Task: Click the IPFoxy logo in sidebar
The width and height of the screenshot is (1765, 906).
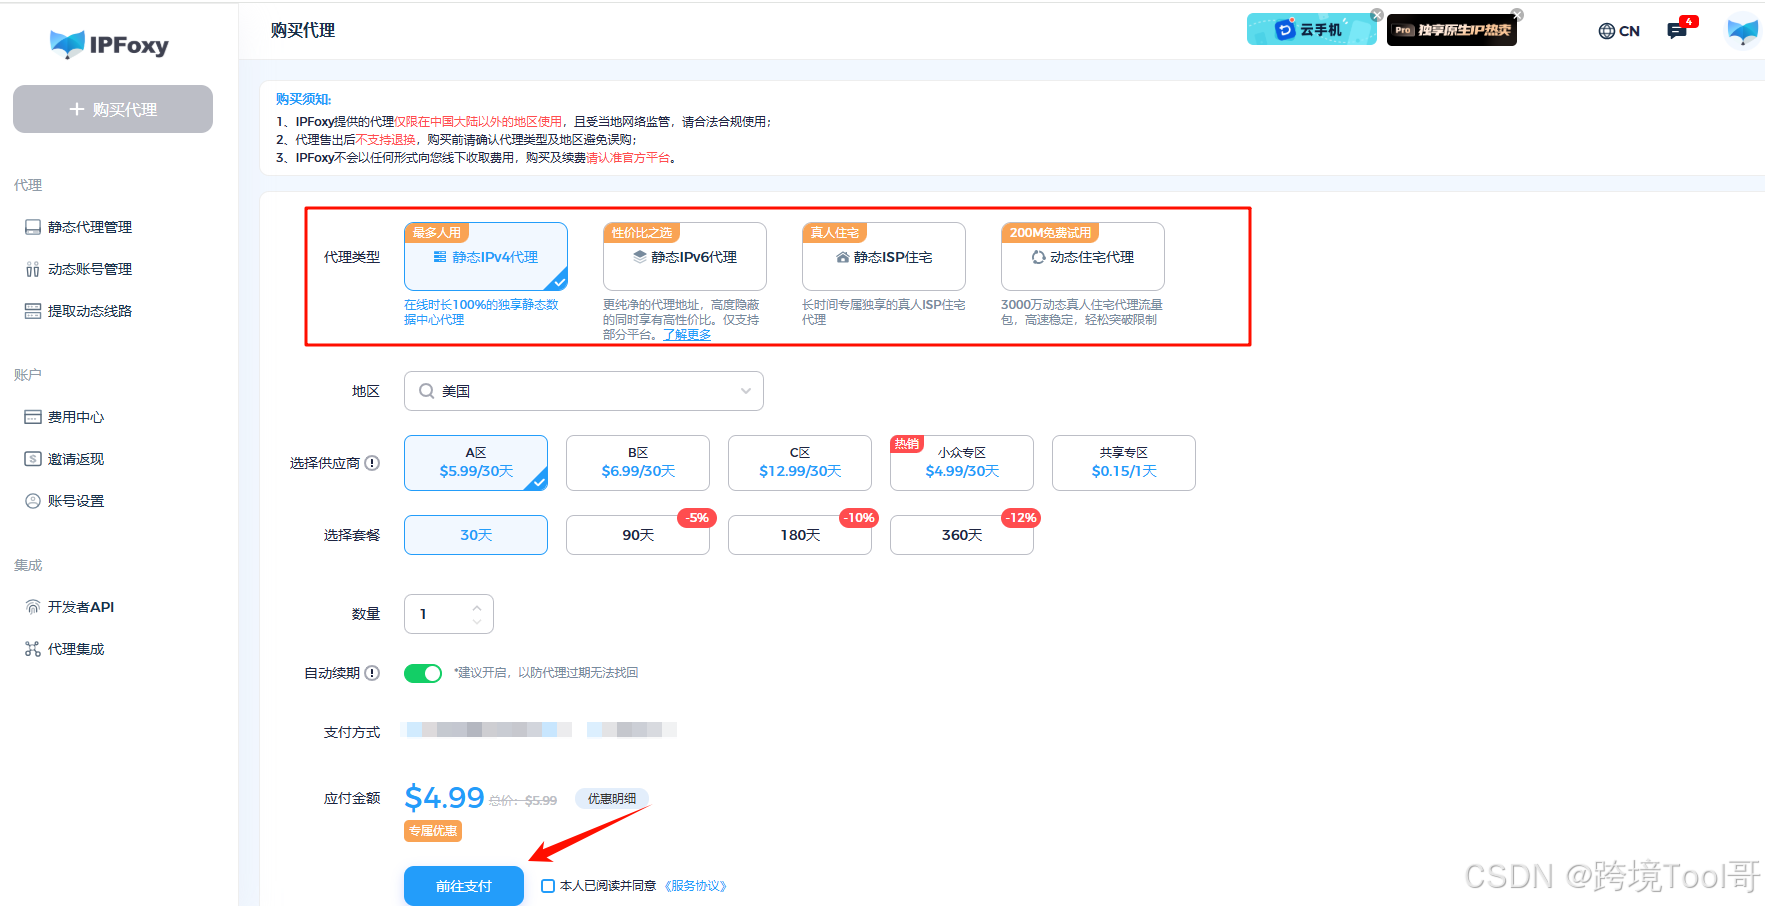Action: click(x=110, y=44)
